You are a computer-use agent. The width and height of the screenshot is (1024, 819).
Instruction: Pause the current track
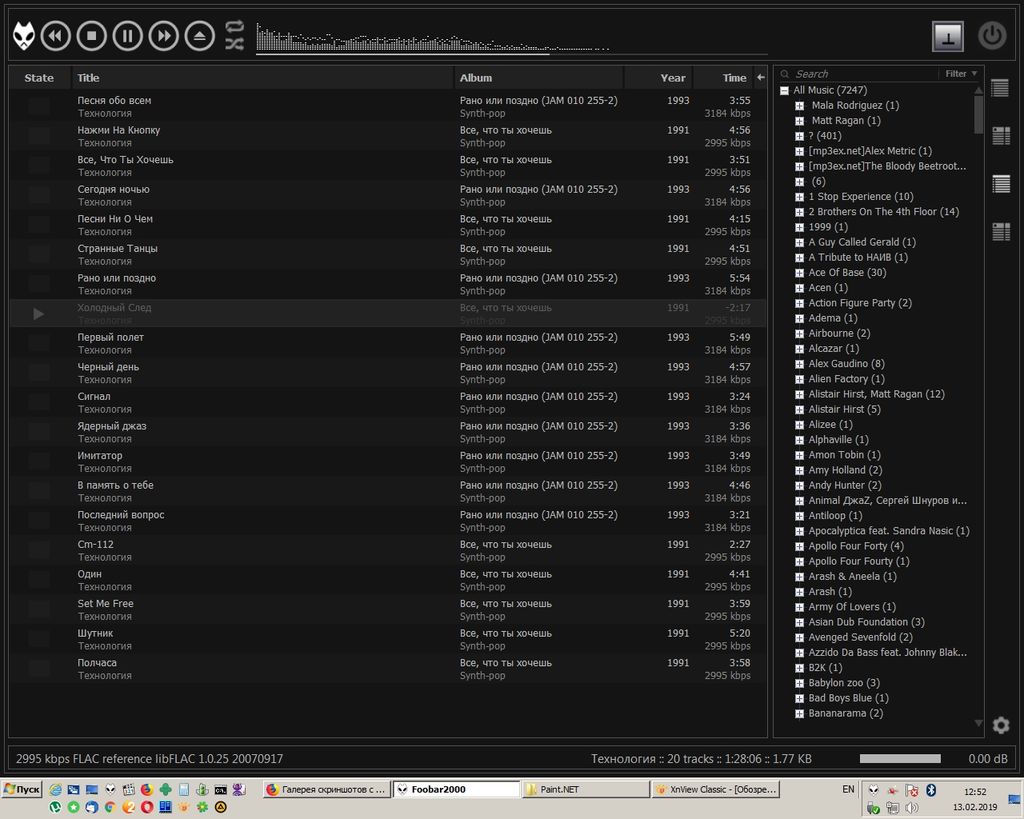[x=128, y=37]
